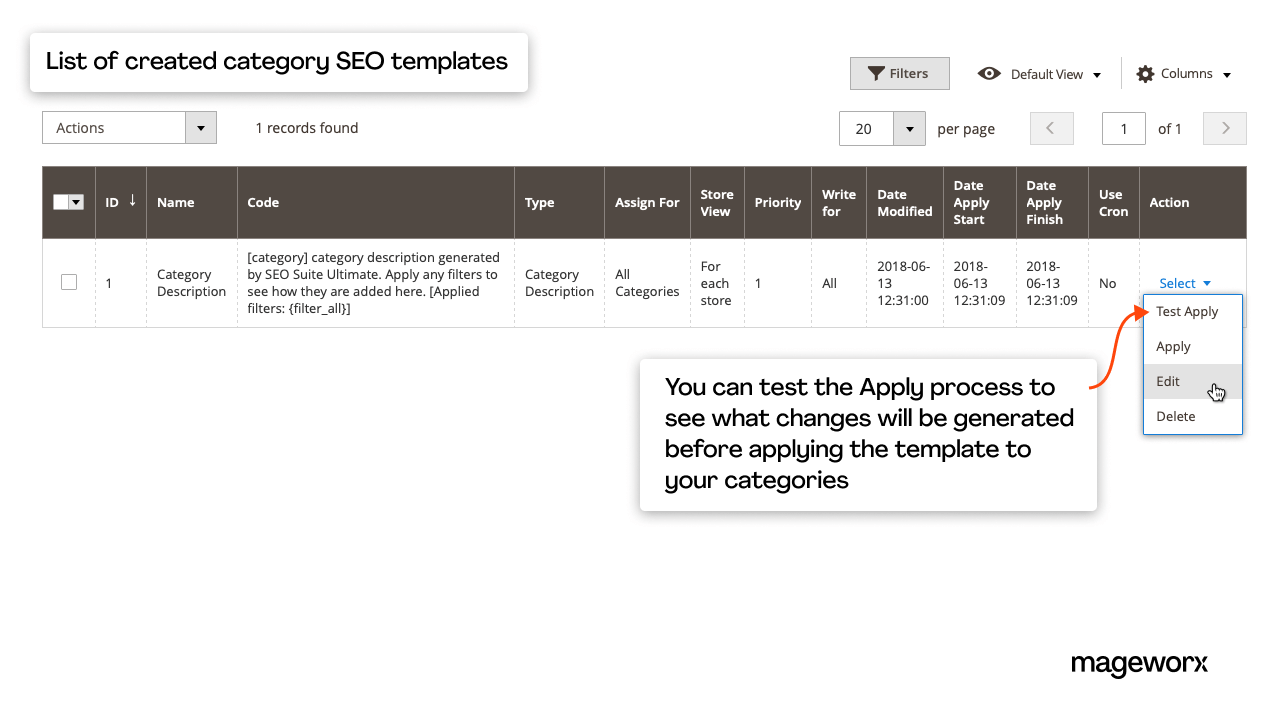Expand the Default View dropdown chevron
Image resolution: width=1288 pixels, height=728 pixels.
point(1097,73)
